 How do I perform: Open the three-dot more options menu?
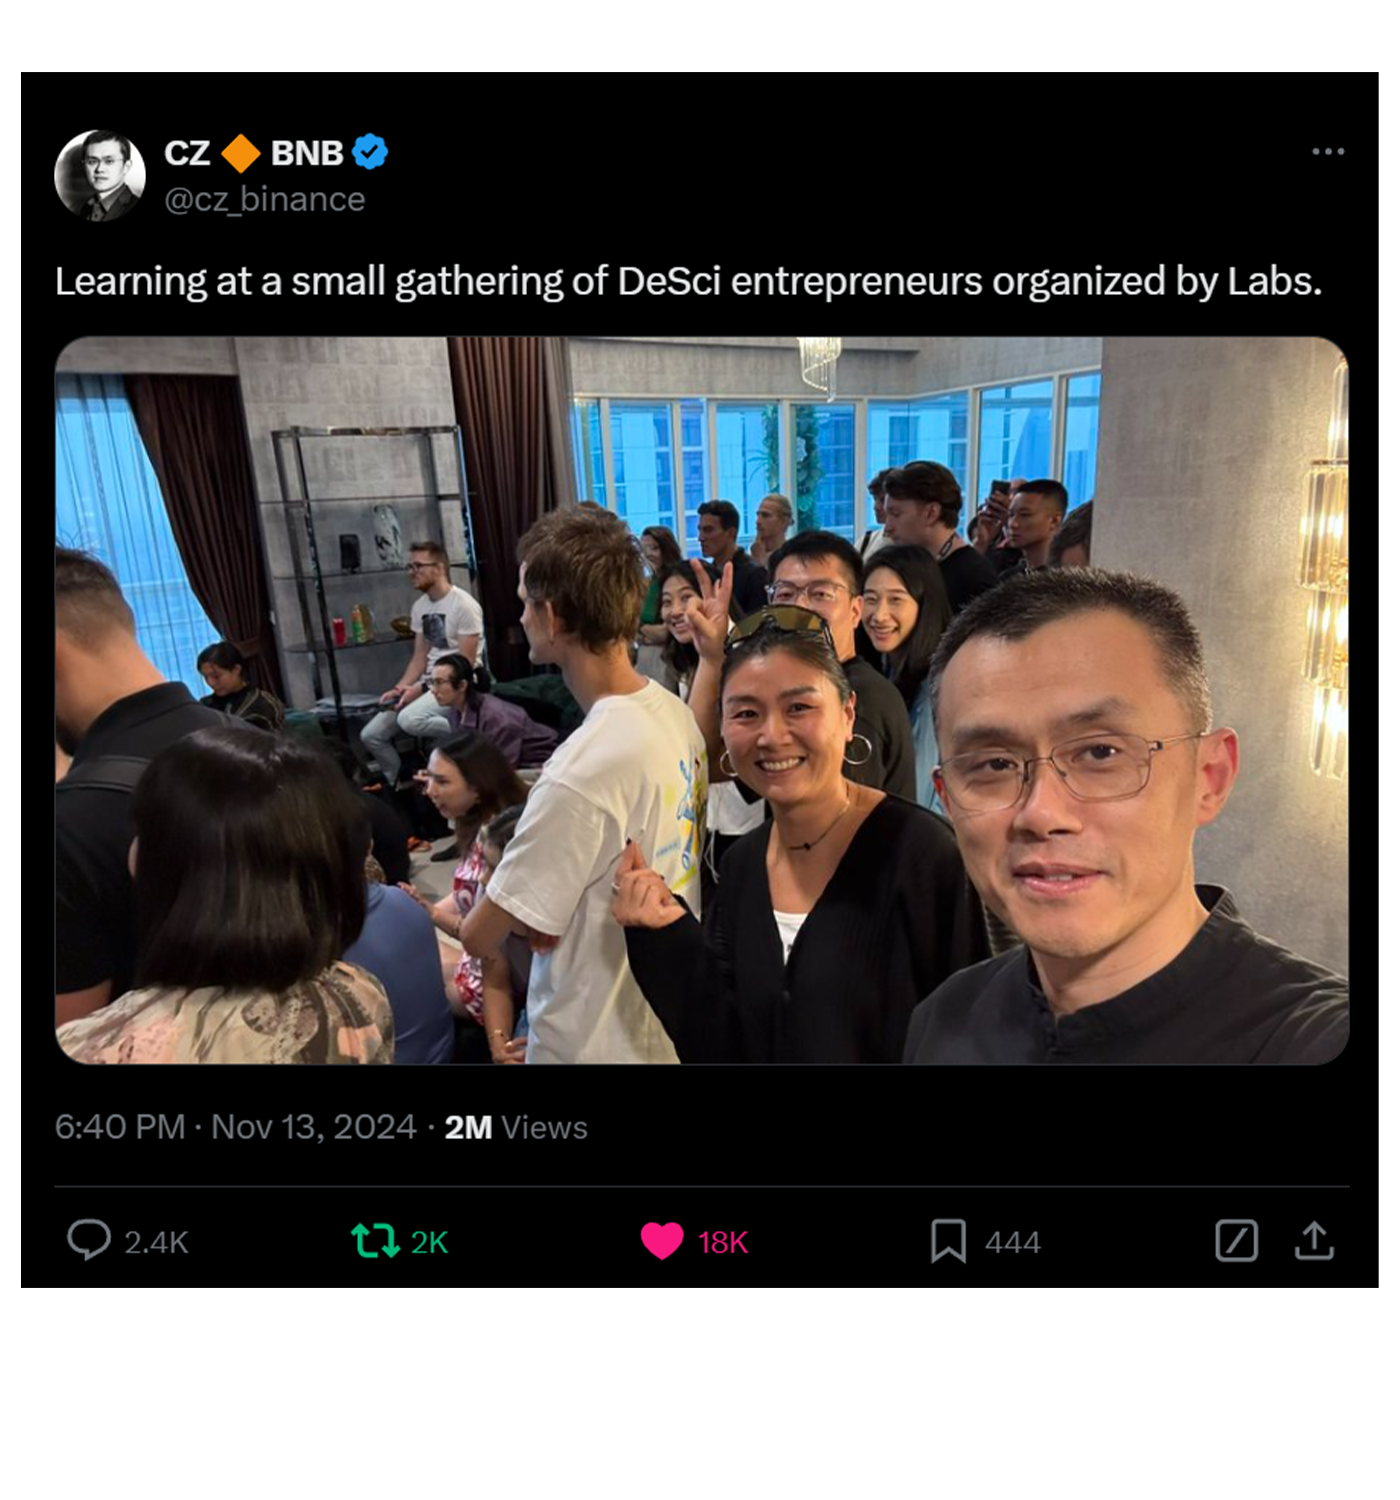(1328, 152)
